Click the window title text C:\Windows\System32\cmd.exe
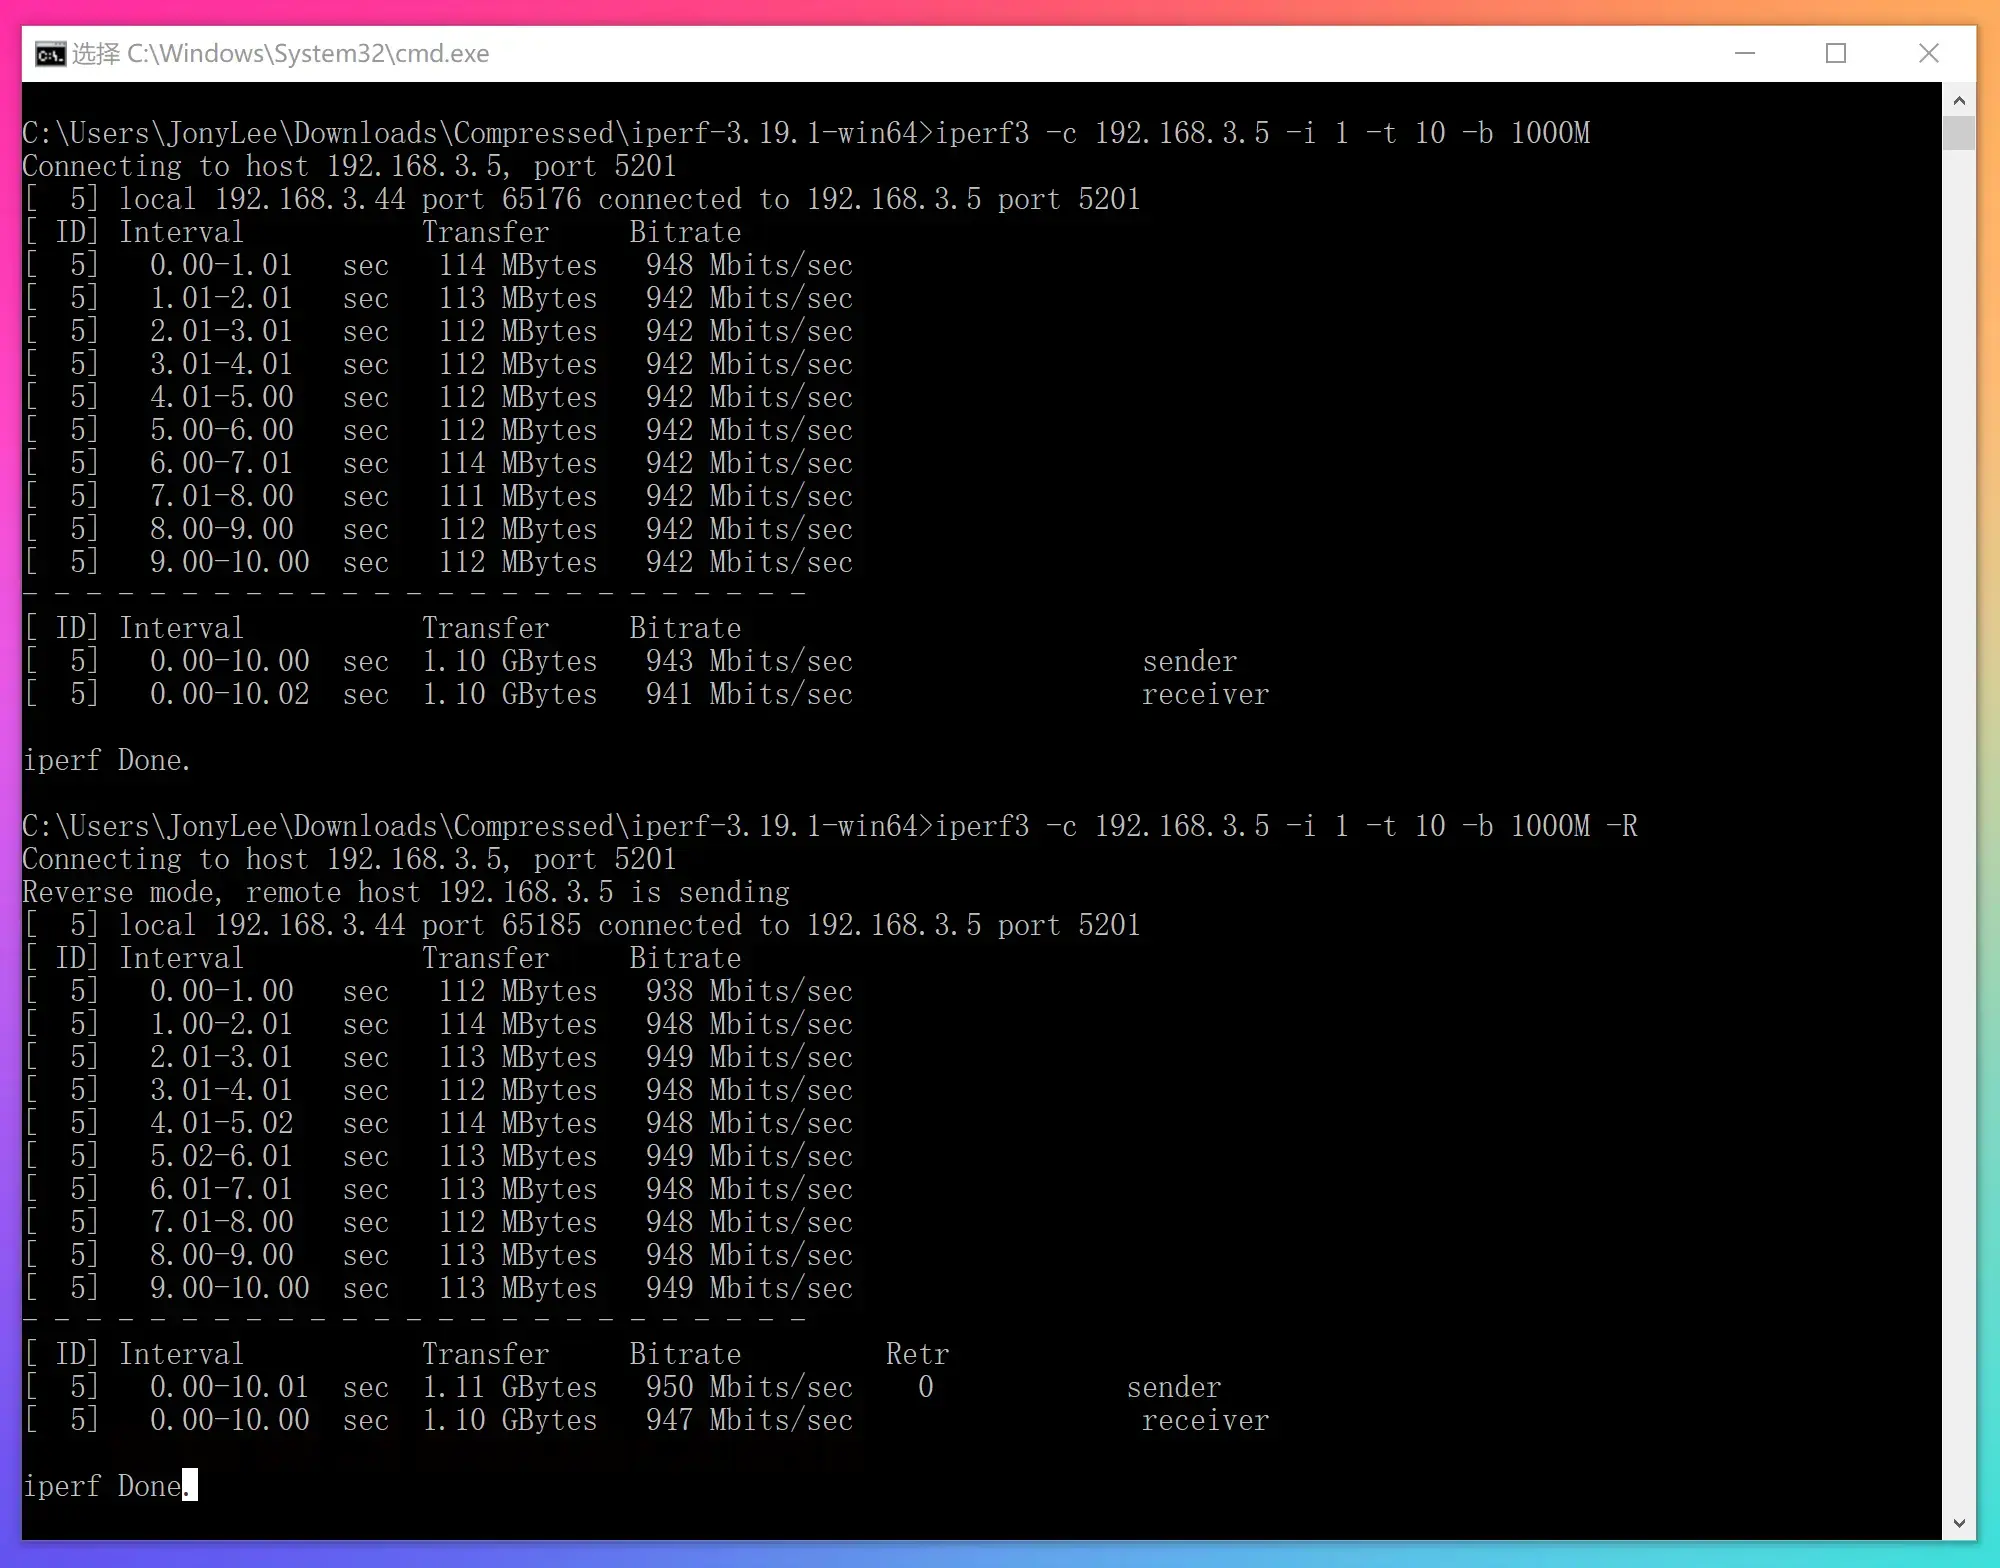The width and height of the screenshot is (2000, 1568). 307,54
